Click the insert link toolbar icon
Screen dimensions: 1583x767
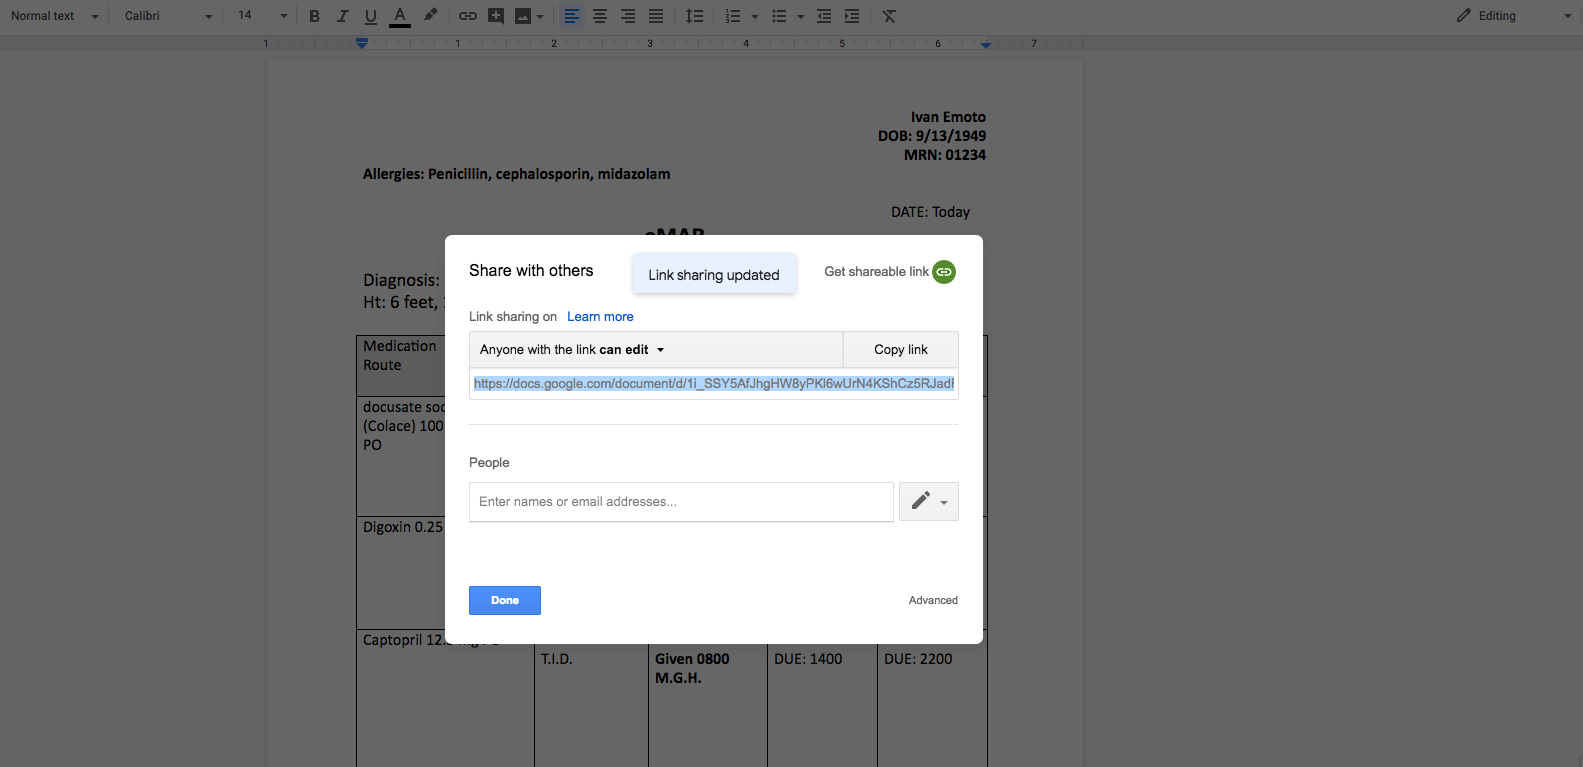pos(467,16)
